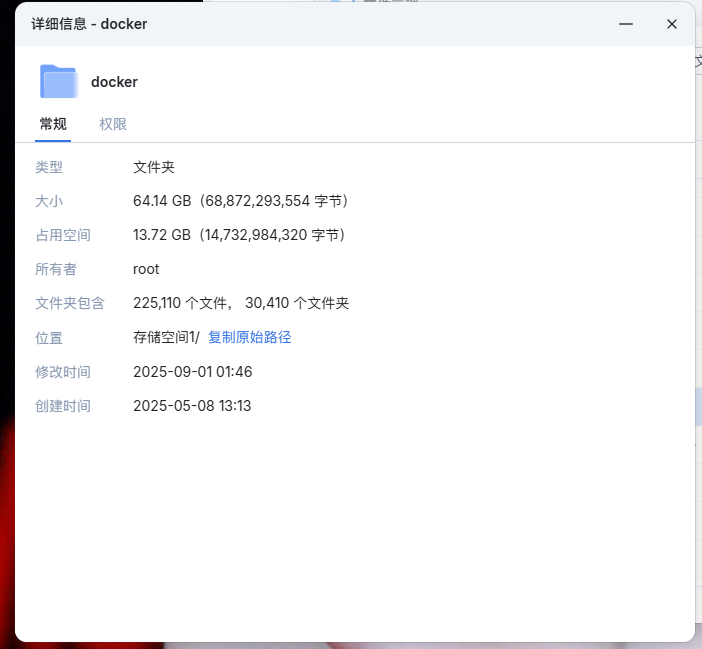This screenshot has width=702, height=649.
Task: Switch to the 常规 tab
Action: click(53, 124)
